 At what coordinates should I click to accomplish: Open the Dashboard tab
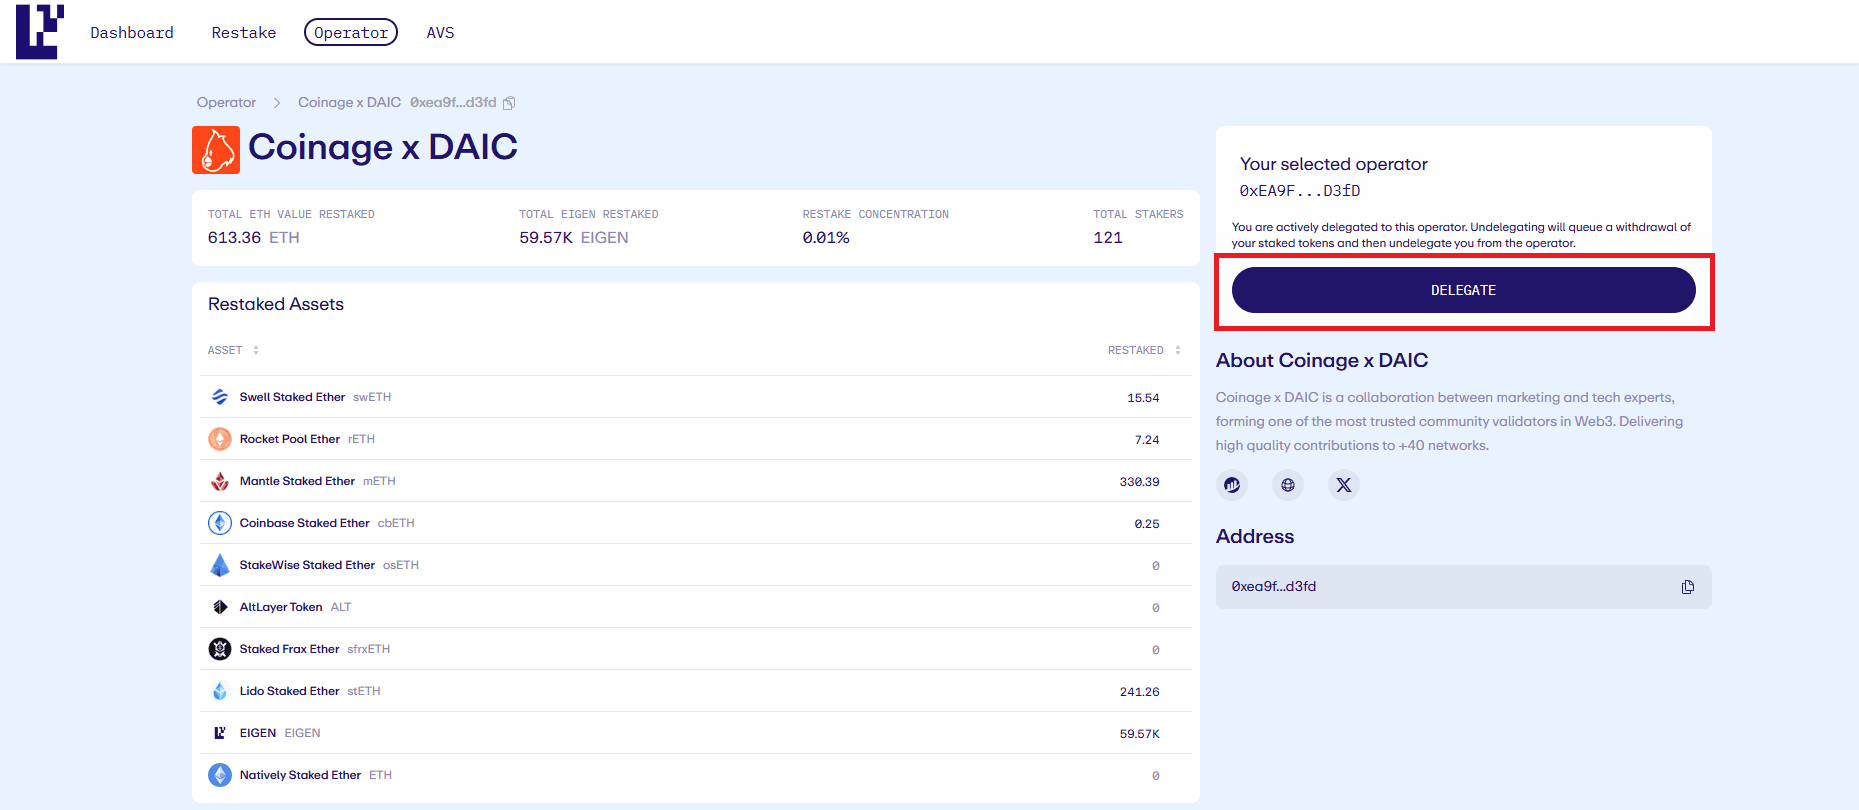coord(132,33)
